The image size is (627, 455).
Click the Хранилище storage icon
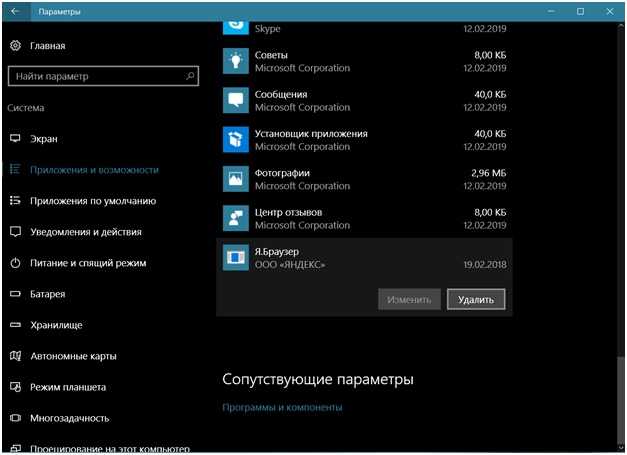click(x=15, y=325)
